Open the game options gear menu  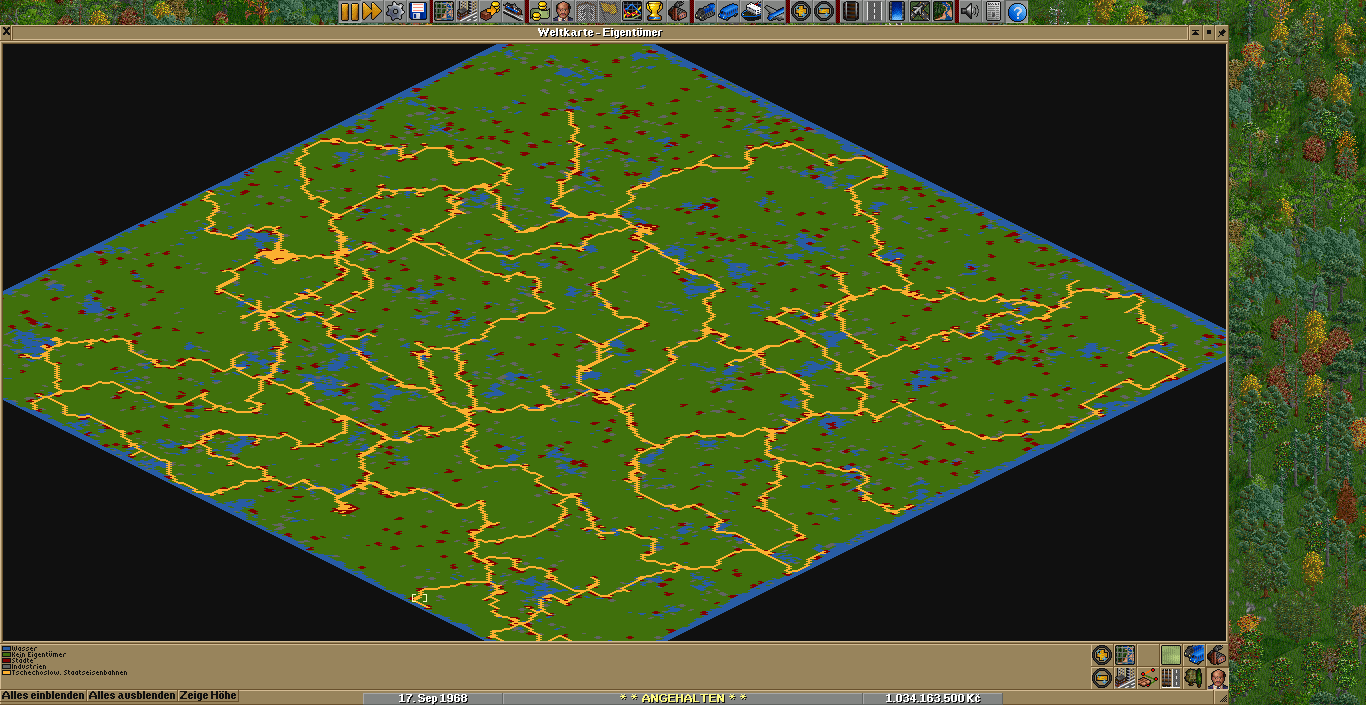395,12
